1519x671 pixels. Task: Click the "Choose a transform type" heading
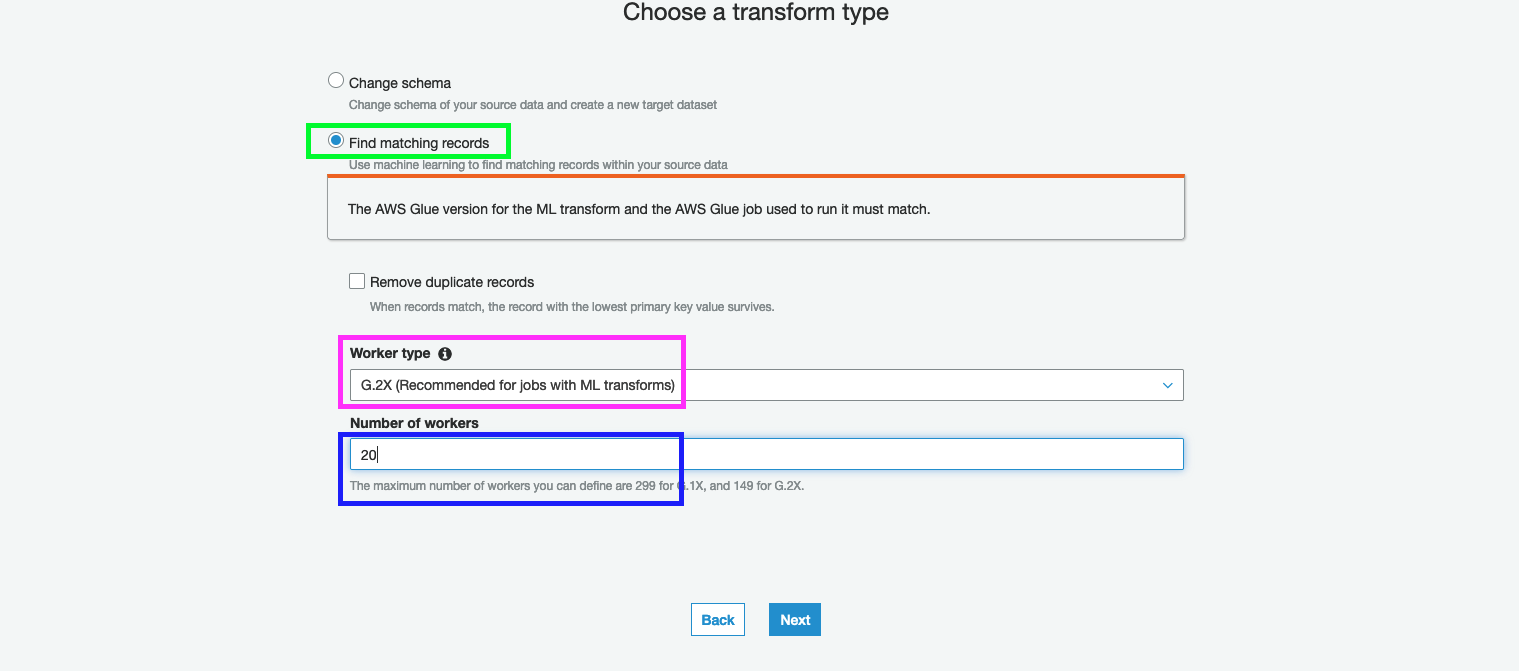tap(755, 13)
